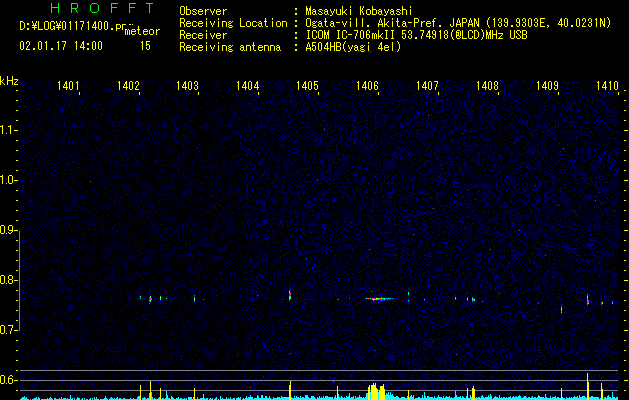Click time axis marker 1408
The height and width of the screenshot is (400, 629).
click(x=487, y=85)
